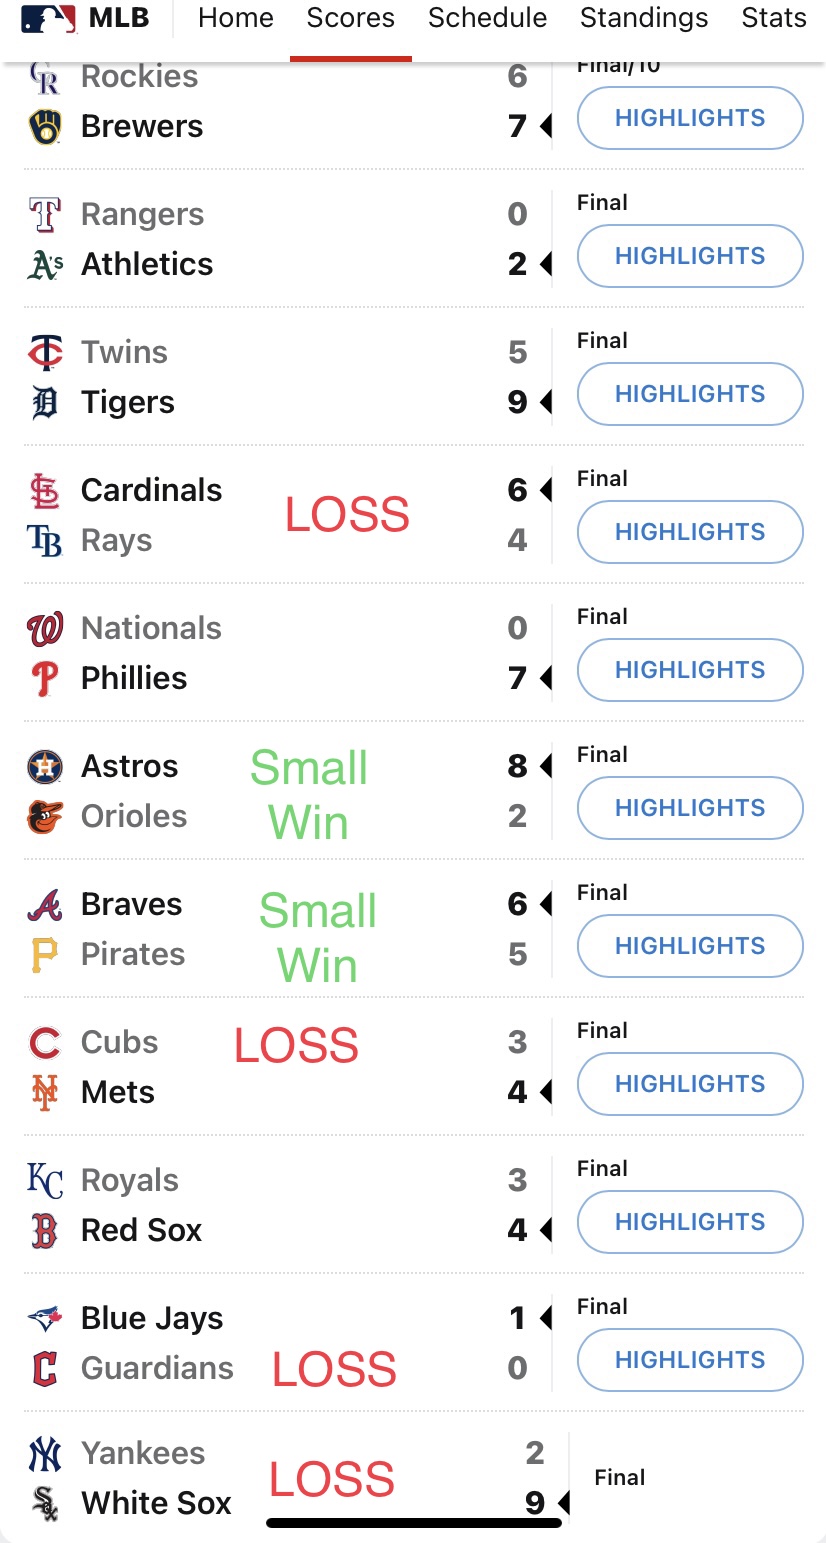
Task: Select the Orioles team logo
Action: point(45,817)
